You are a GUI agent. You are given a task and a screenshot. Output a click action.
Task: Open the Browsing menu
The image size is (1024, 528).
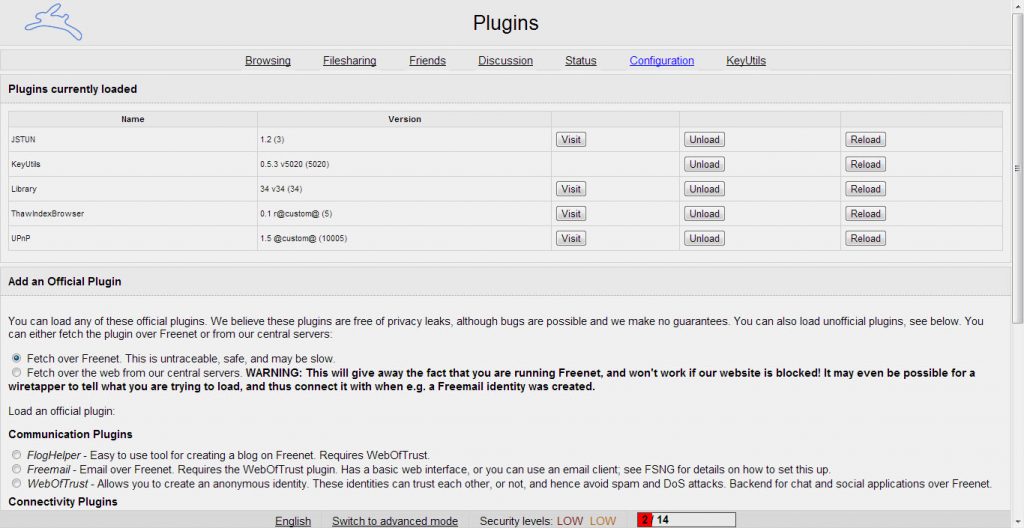pos(268,61)
